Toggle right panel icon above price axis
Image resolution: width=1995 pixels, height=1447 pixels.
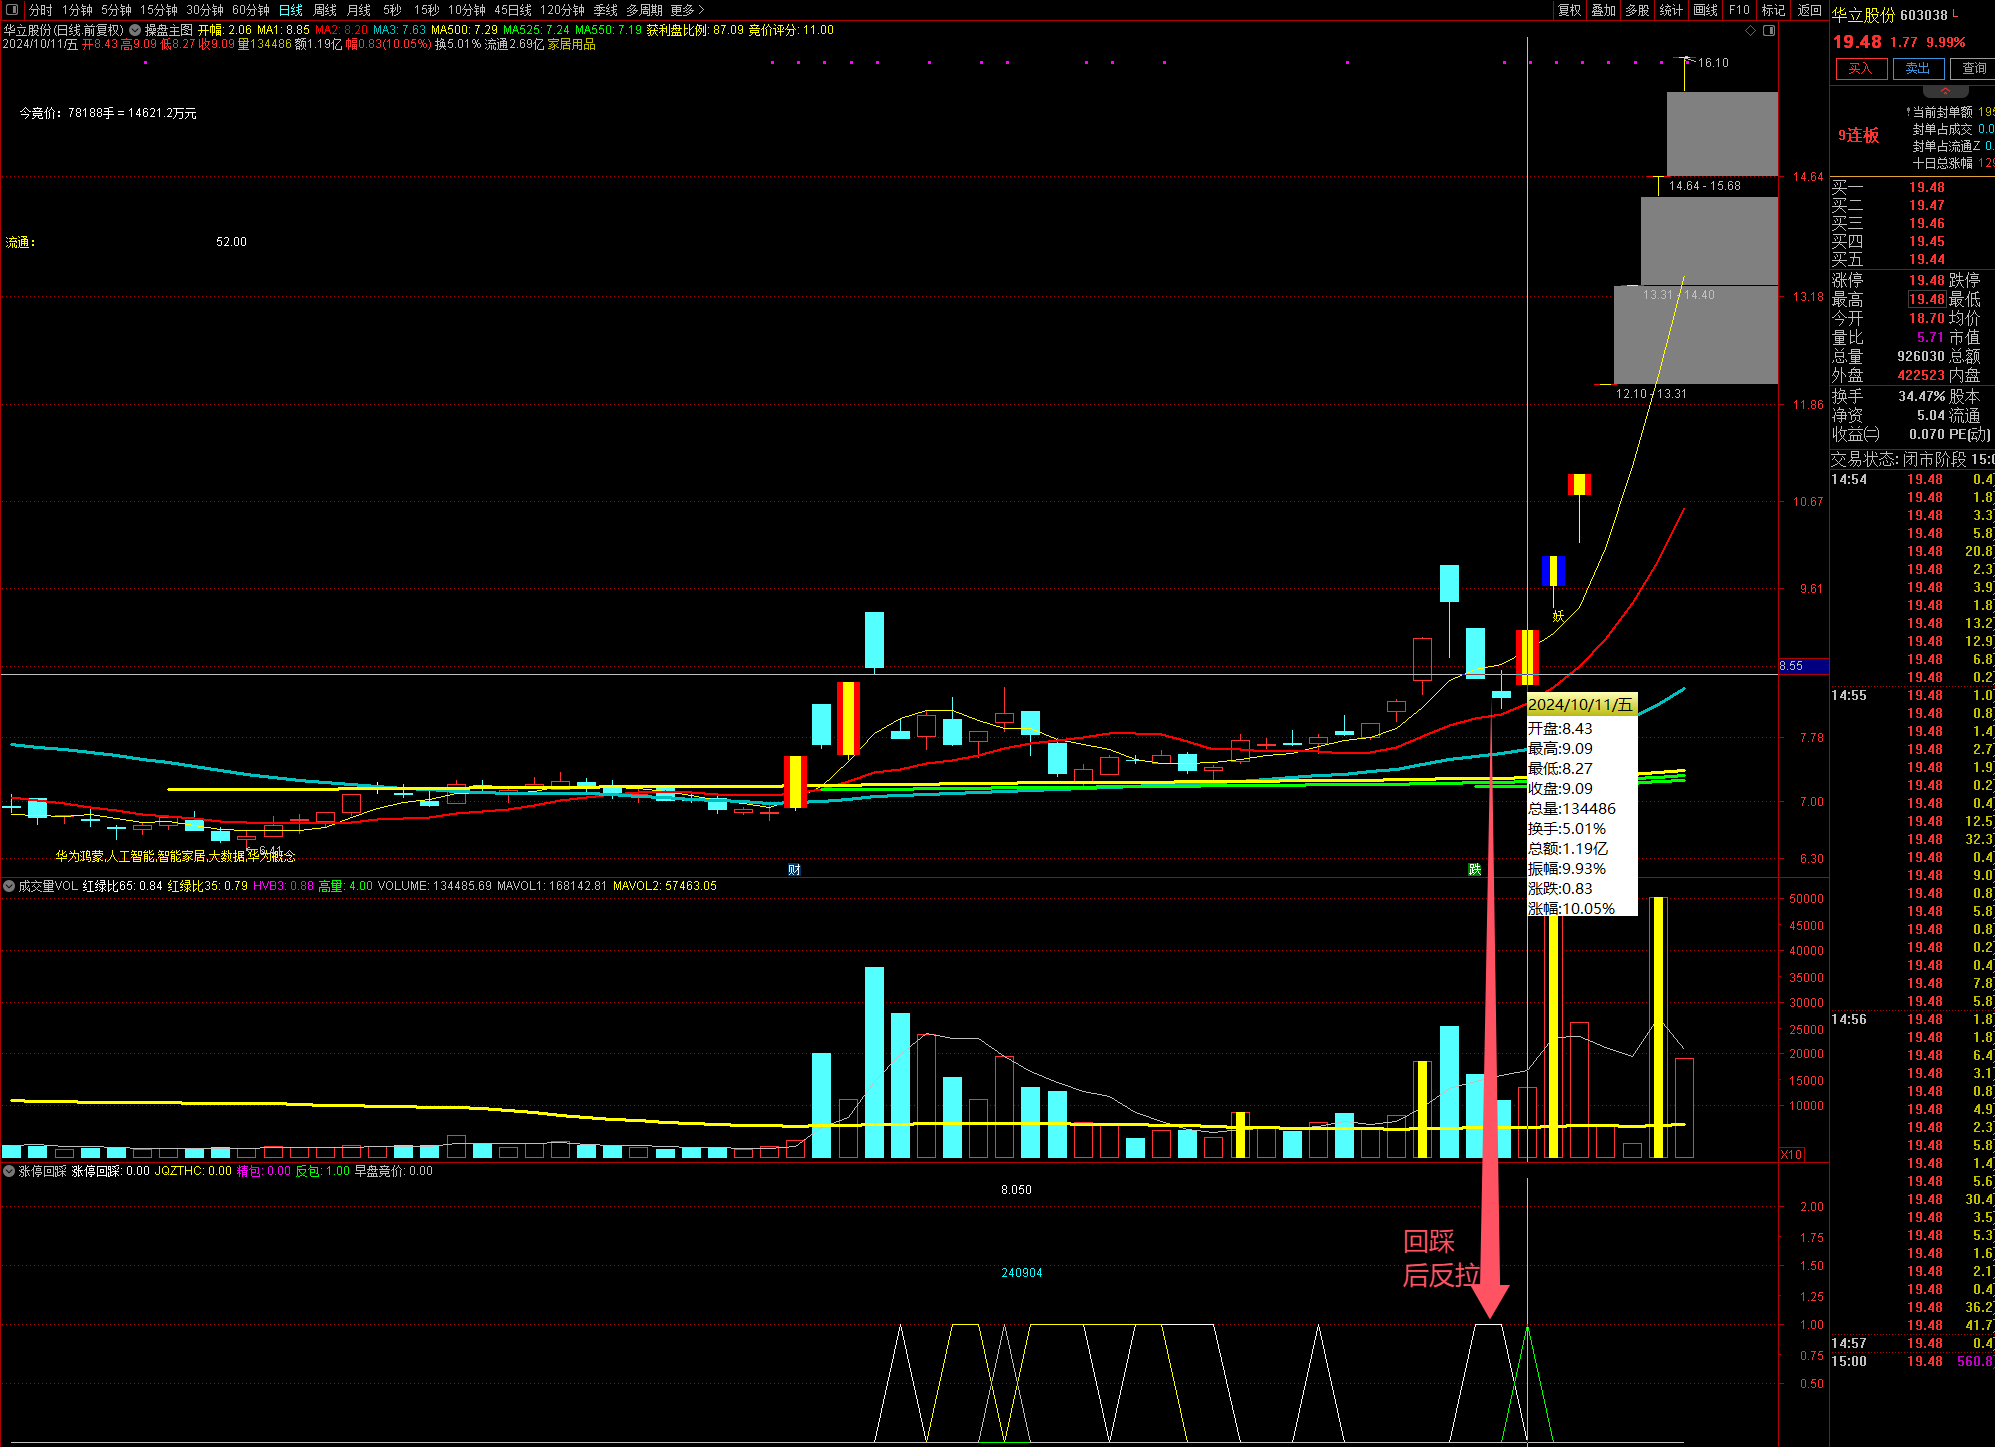[x=1768, y=31]
